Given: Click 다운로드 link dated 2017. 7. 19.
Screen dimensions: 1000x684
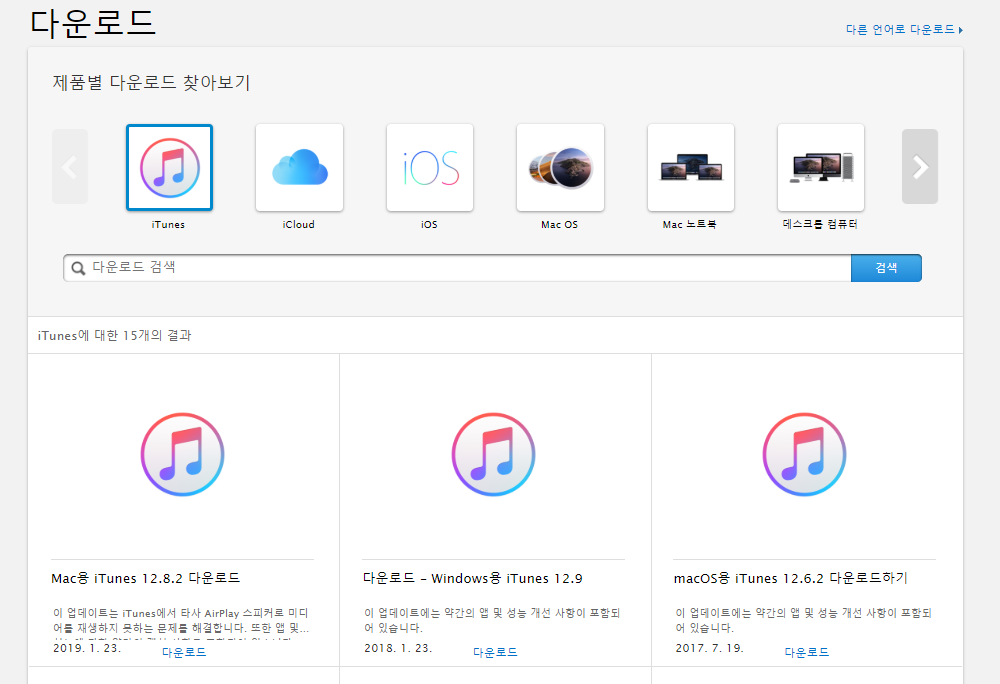Looking at the screenshot, I should 806,652.
